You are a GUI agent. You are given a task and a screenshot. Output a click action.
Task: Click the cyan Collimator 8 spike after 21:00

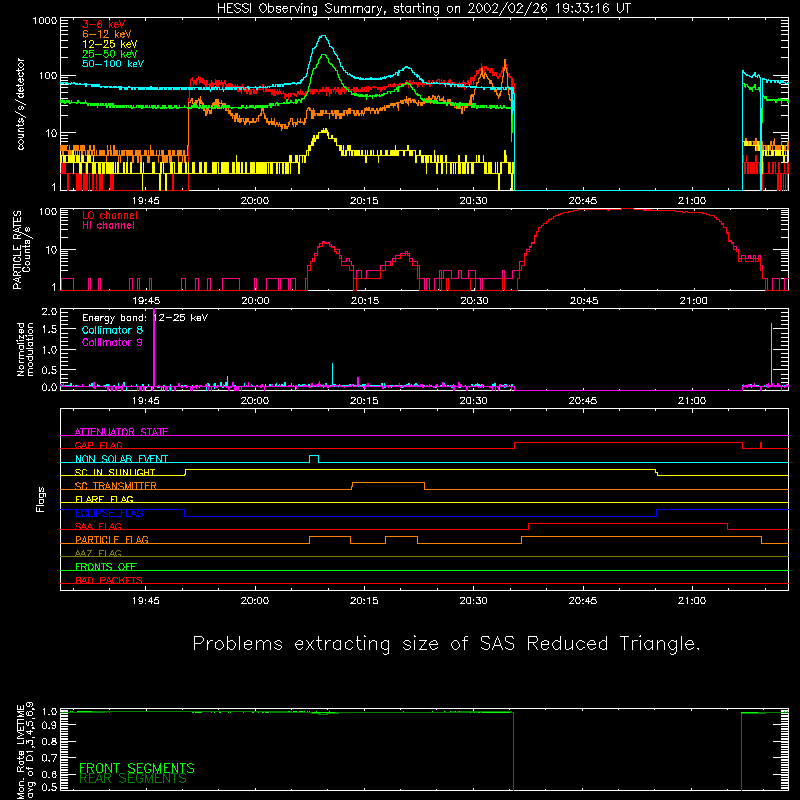(x=771, y=353)
